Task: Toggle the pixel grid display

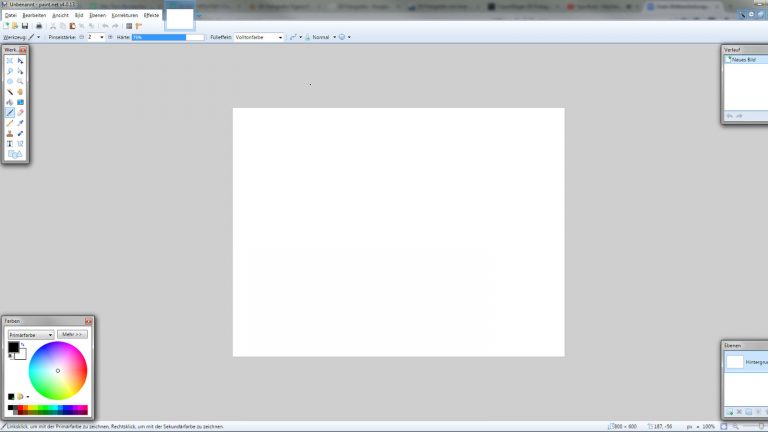Action: point(129,25)
